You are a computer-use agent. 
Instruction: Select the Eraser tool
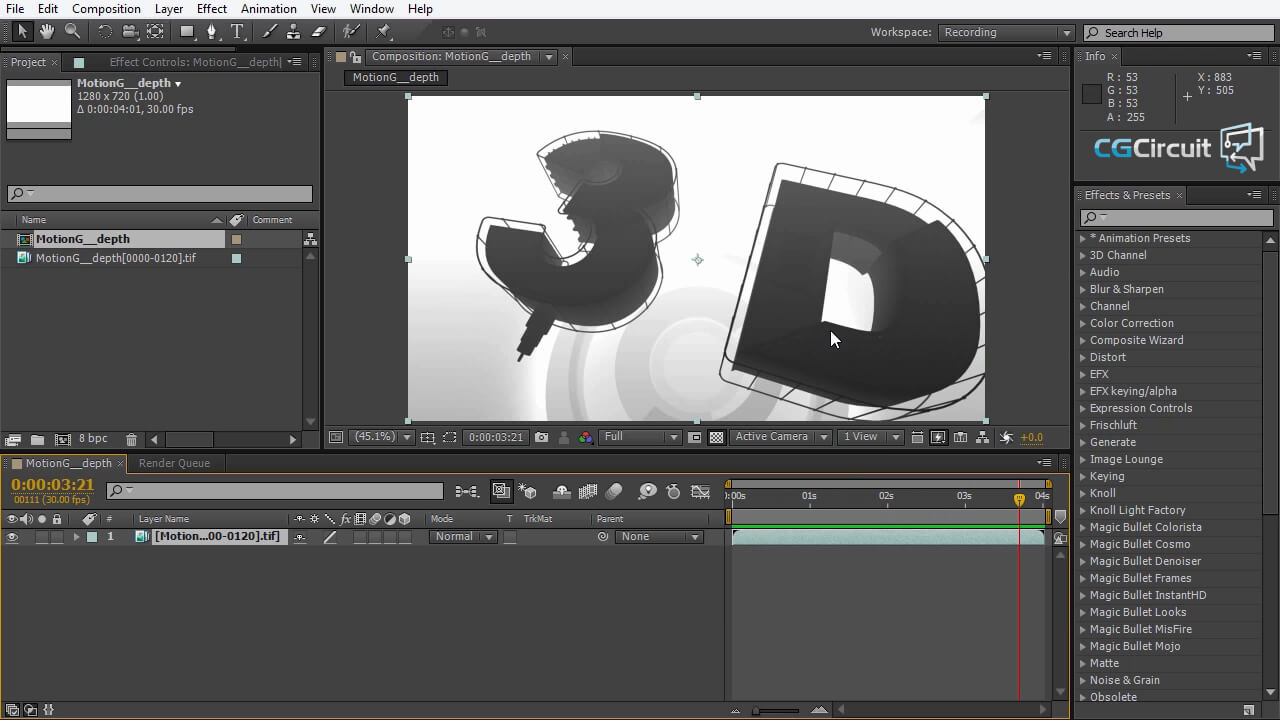pos(318,32)
